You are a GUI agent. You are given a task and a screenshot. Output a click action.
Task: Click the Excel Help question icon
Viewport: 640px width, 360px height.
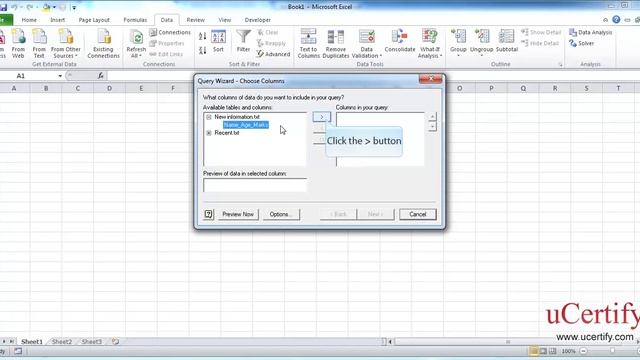pyautogui.click(x=616, y=20)
